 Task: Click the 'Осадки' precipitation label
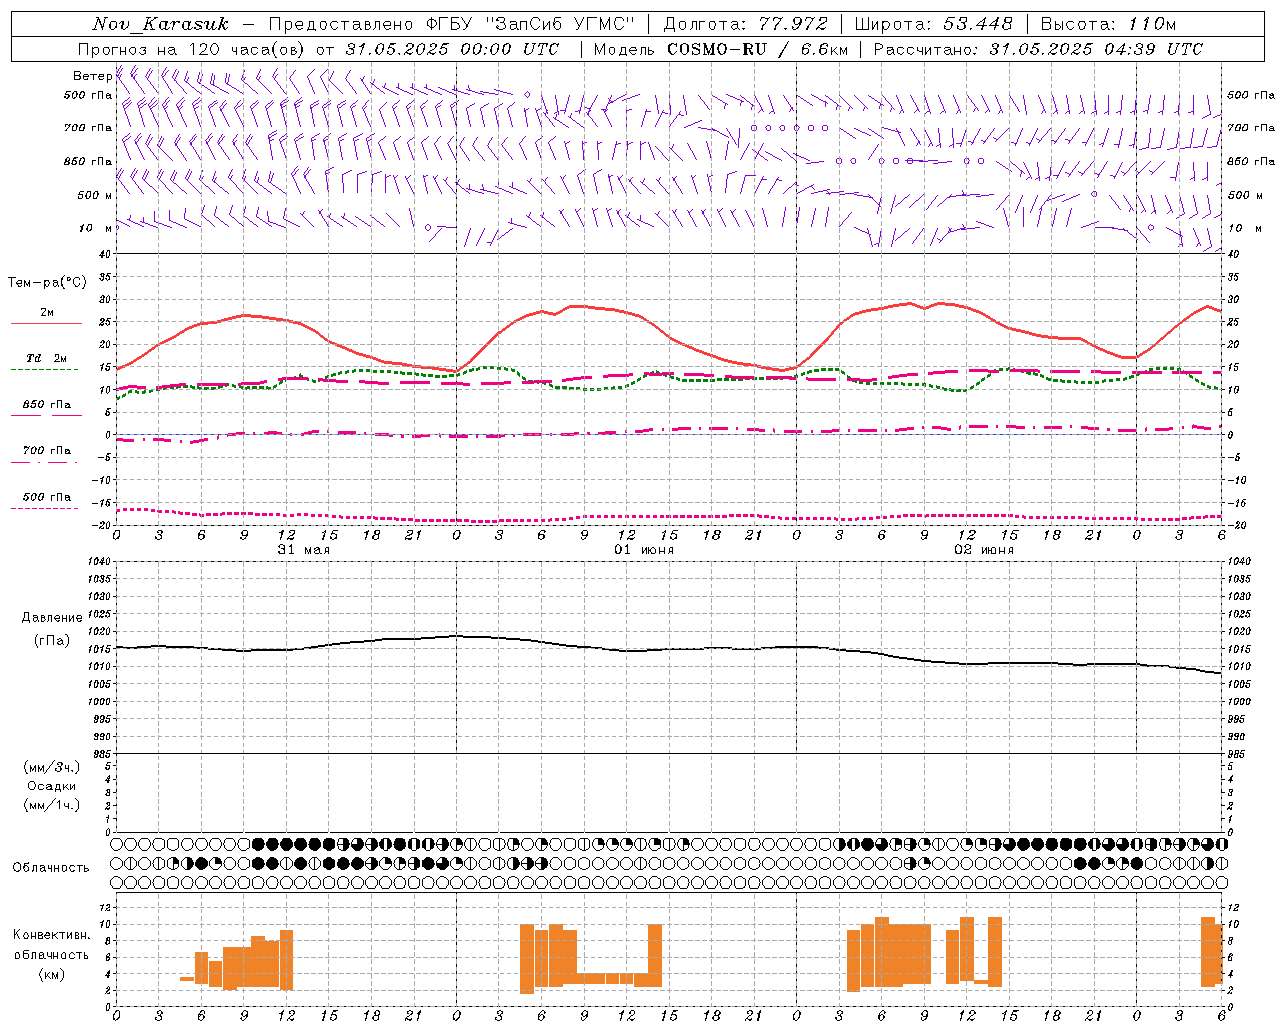52,786
